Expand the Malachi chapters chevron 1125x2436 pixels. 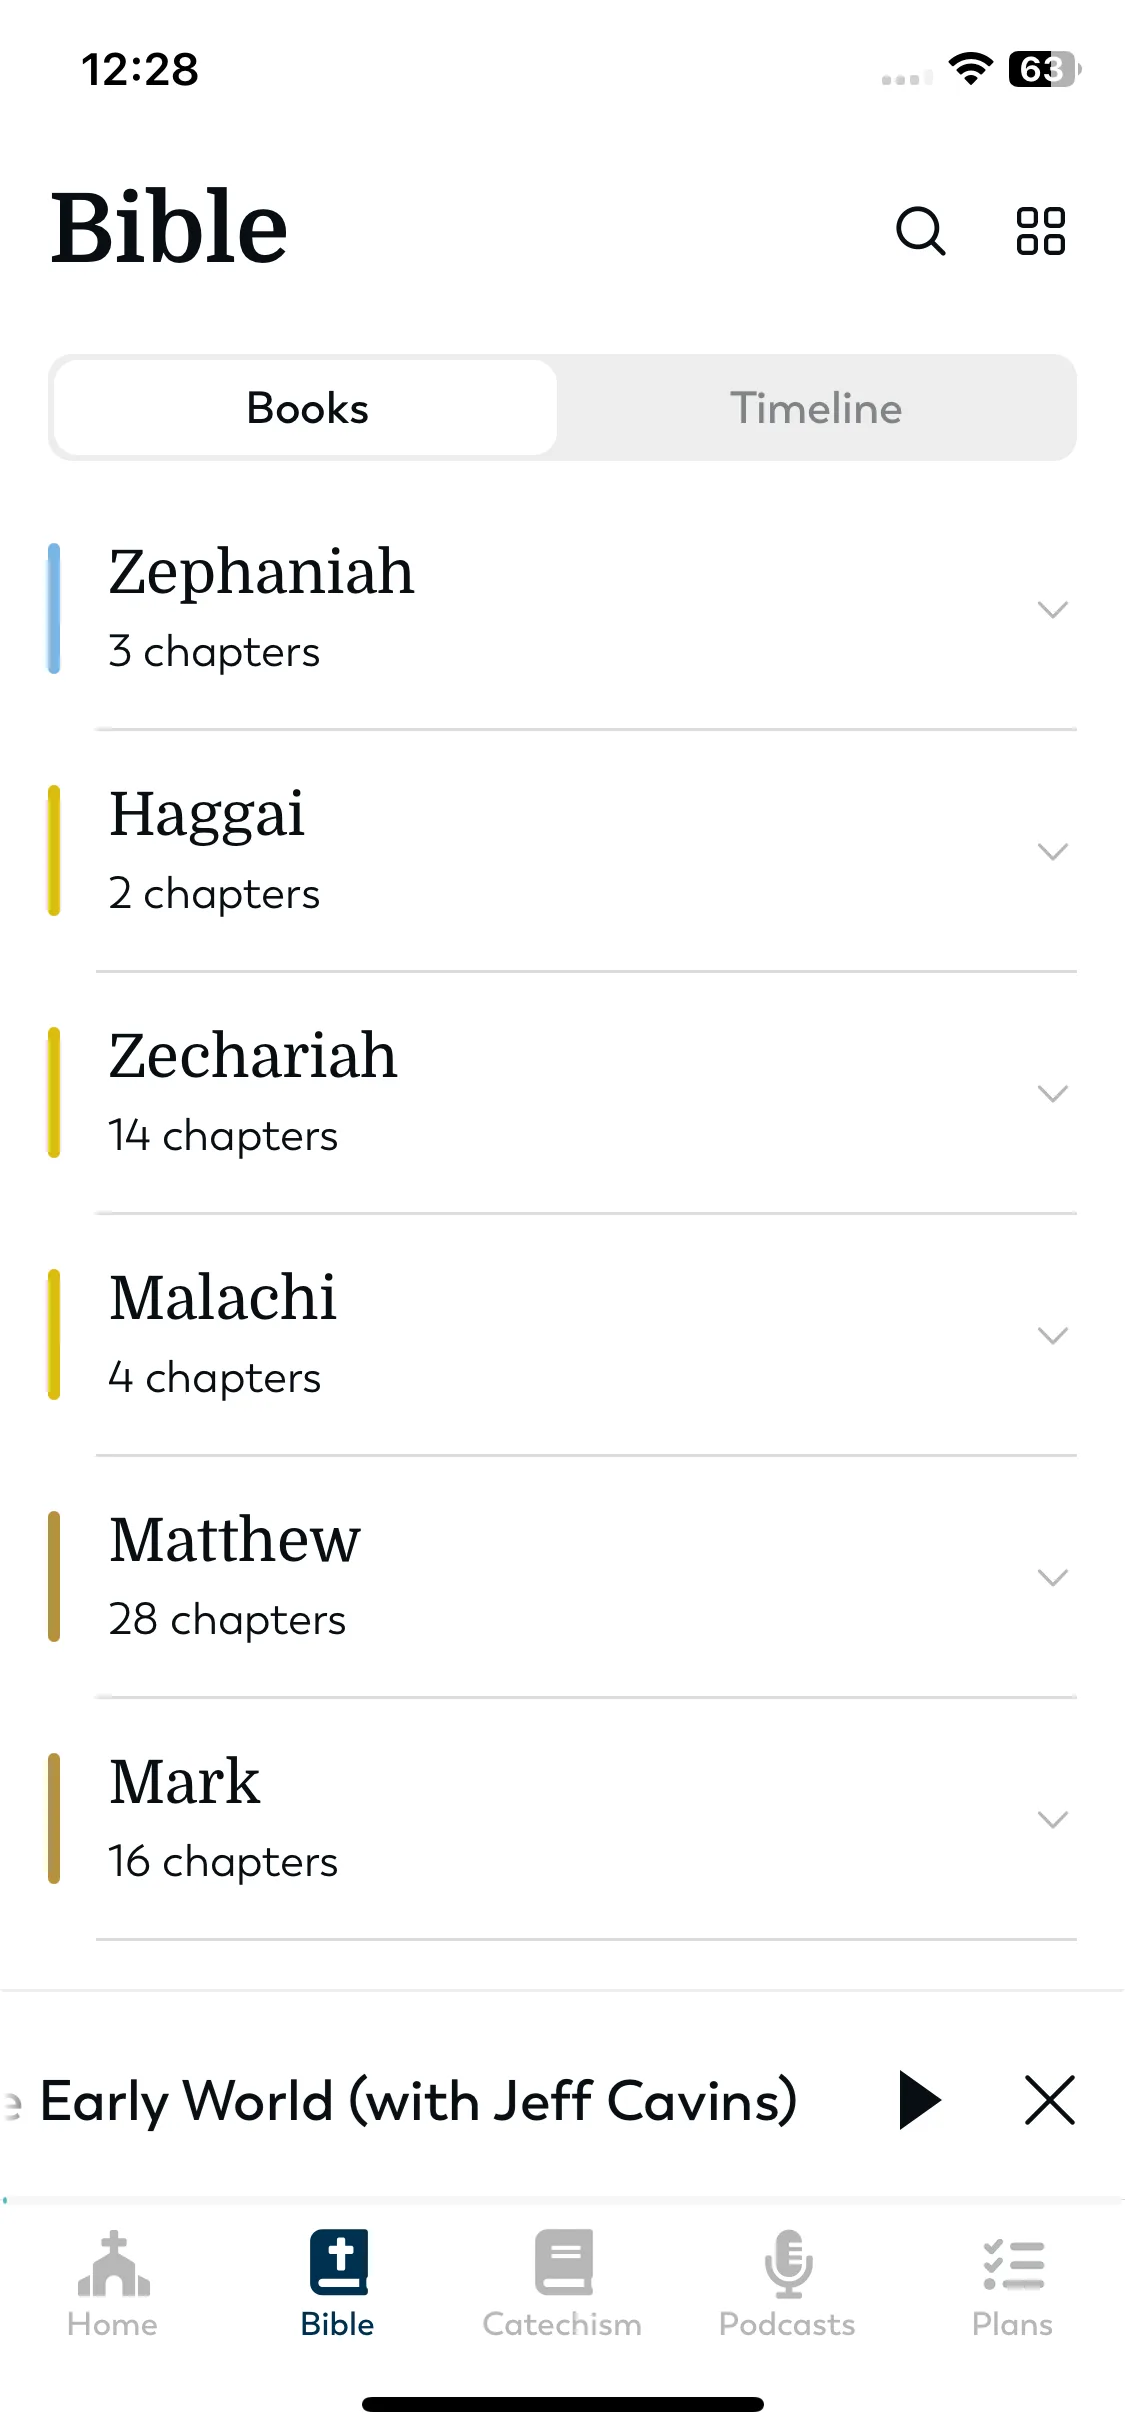[x=1053, y=1335]
